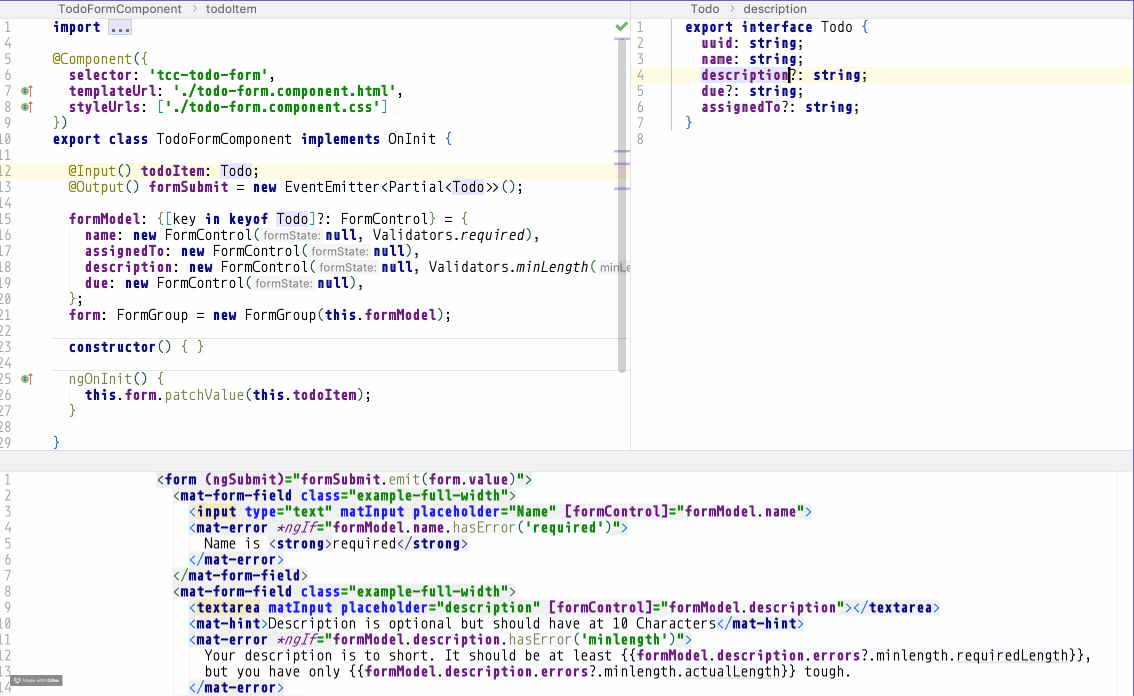Select TodoFormComponent in the breadcrumb bar
This screenshot has height=696, width=1134.
[120, 9]
